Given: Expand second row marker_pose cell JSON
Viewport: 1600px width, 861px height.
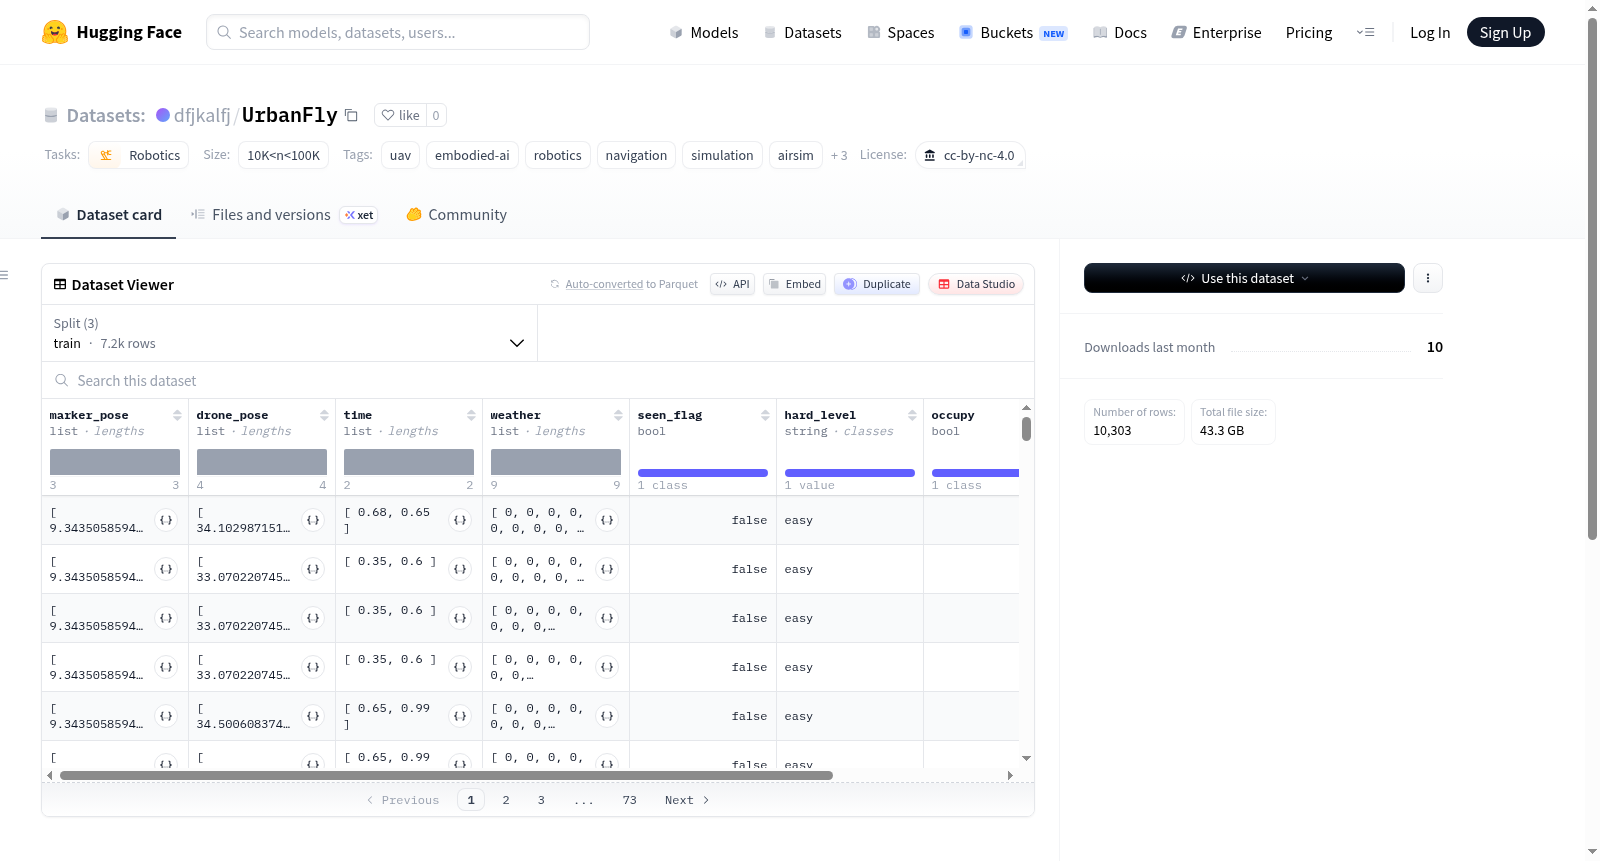Looking at the screenshot, I should [166, 569].
